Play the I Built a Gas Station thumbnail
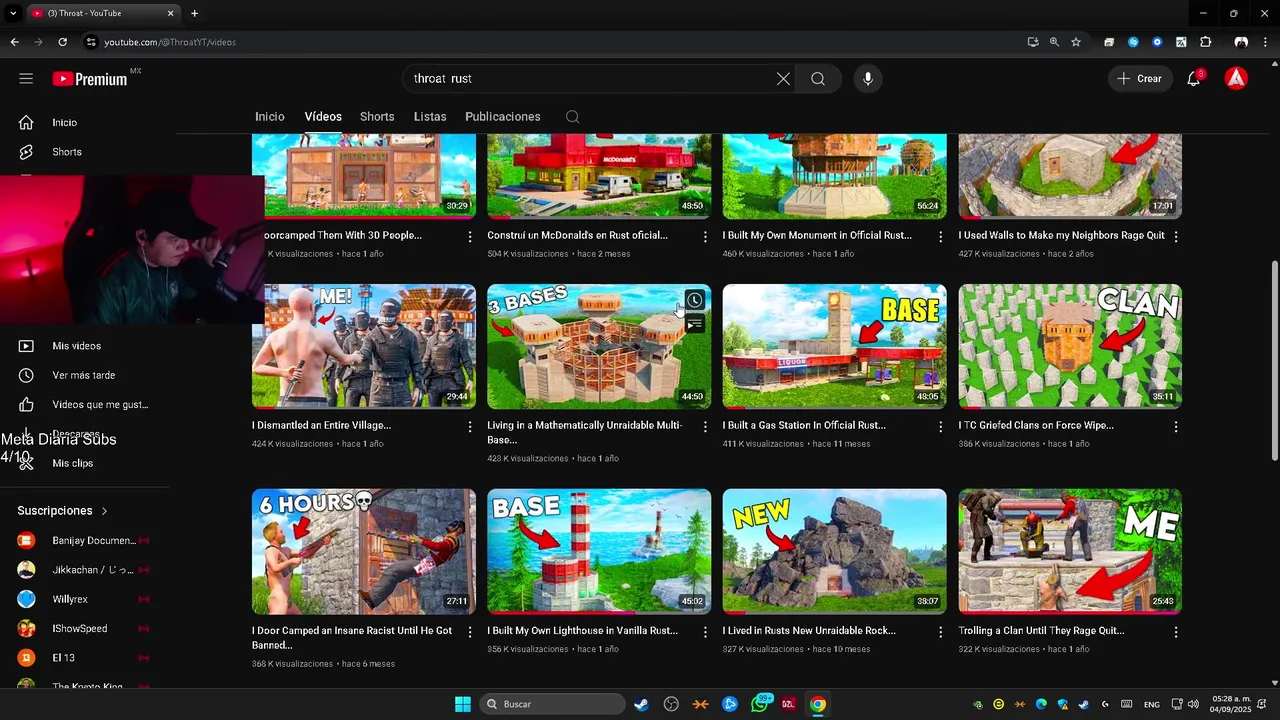Image resolution: width=1280 pixels, height=720 pixels. pyautogui.click(x=834, y=346)
